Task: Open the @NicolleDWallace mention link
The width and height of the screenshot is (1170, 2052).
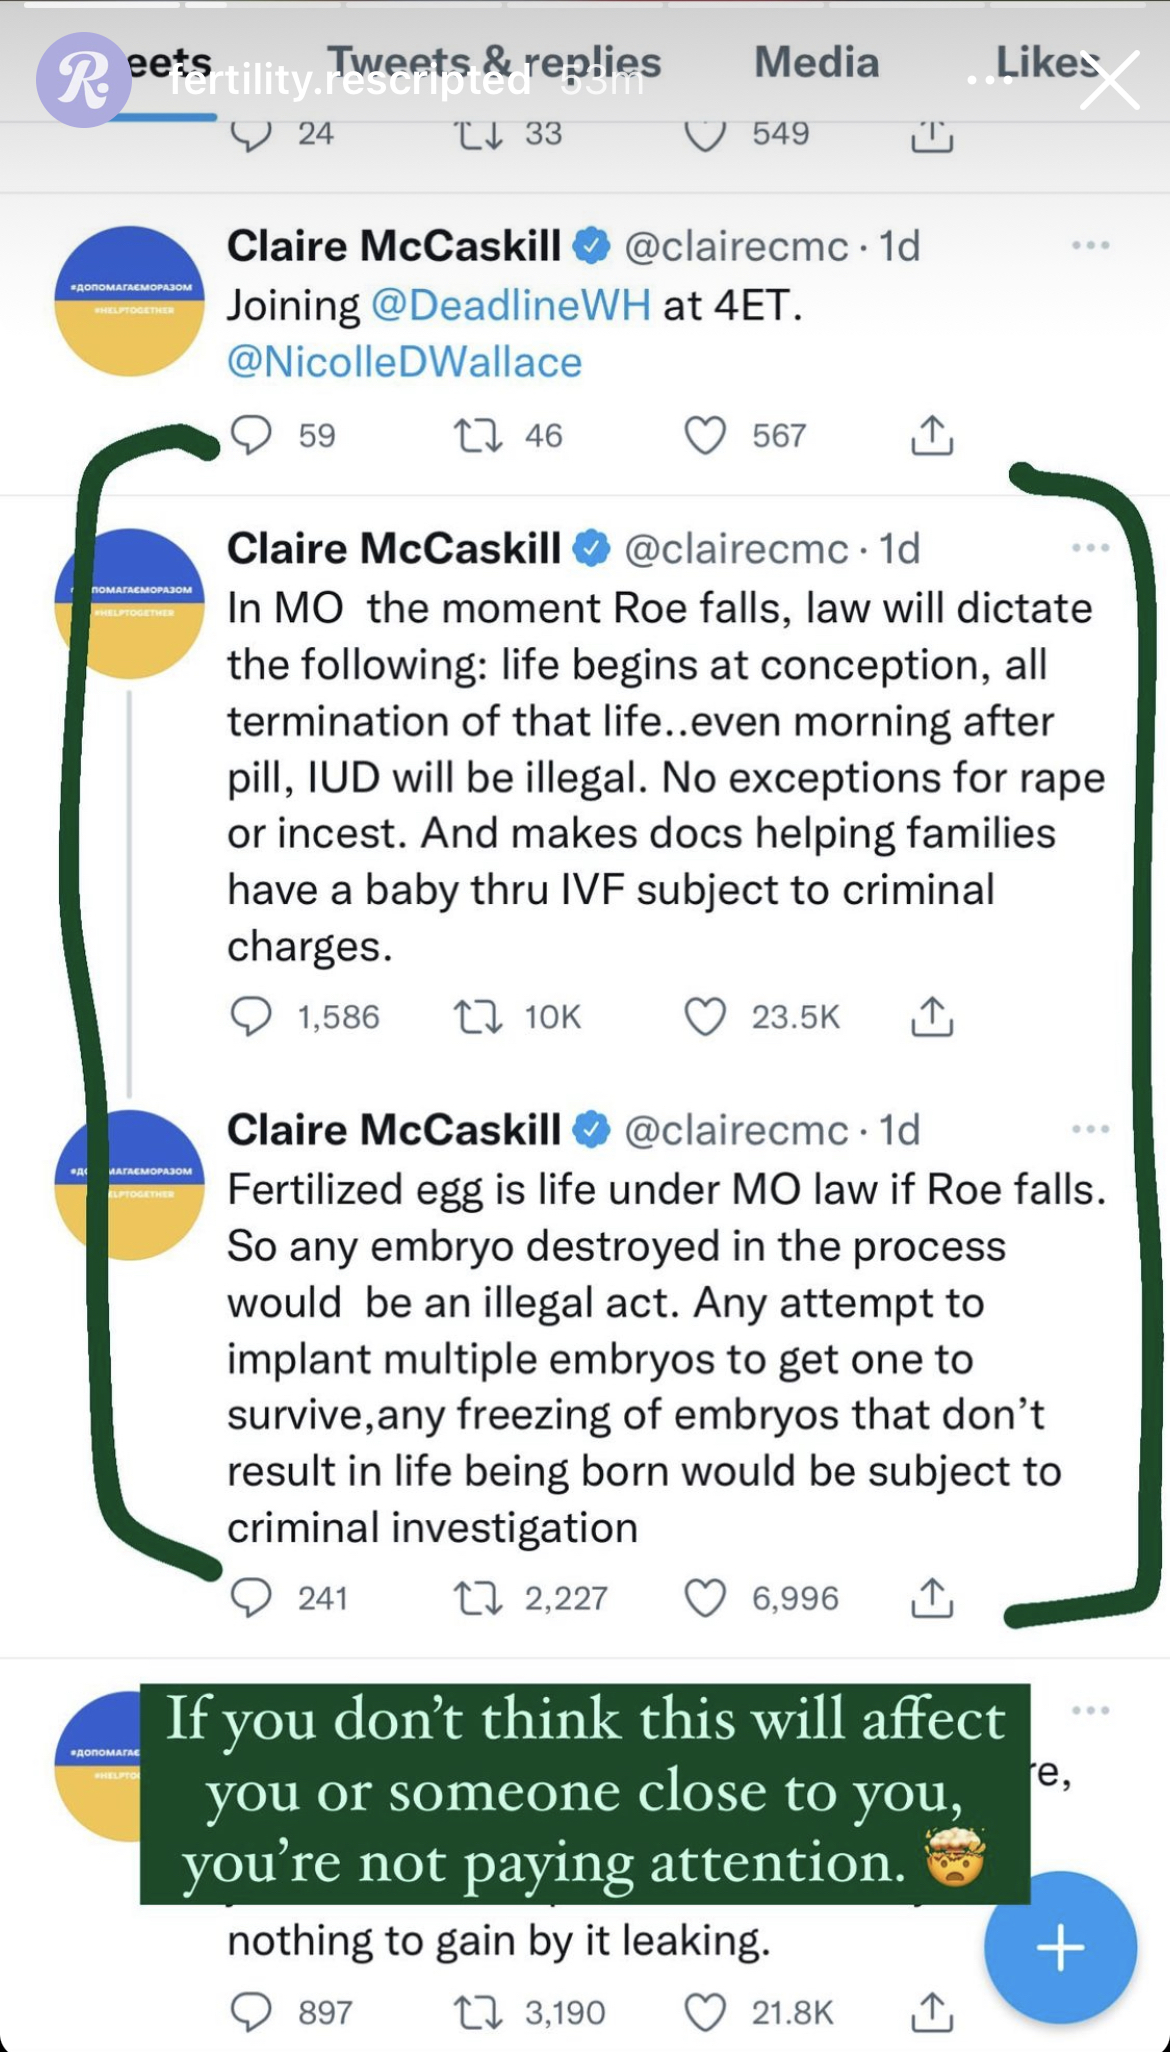Action: point(404,362)
